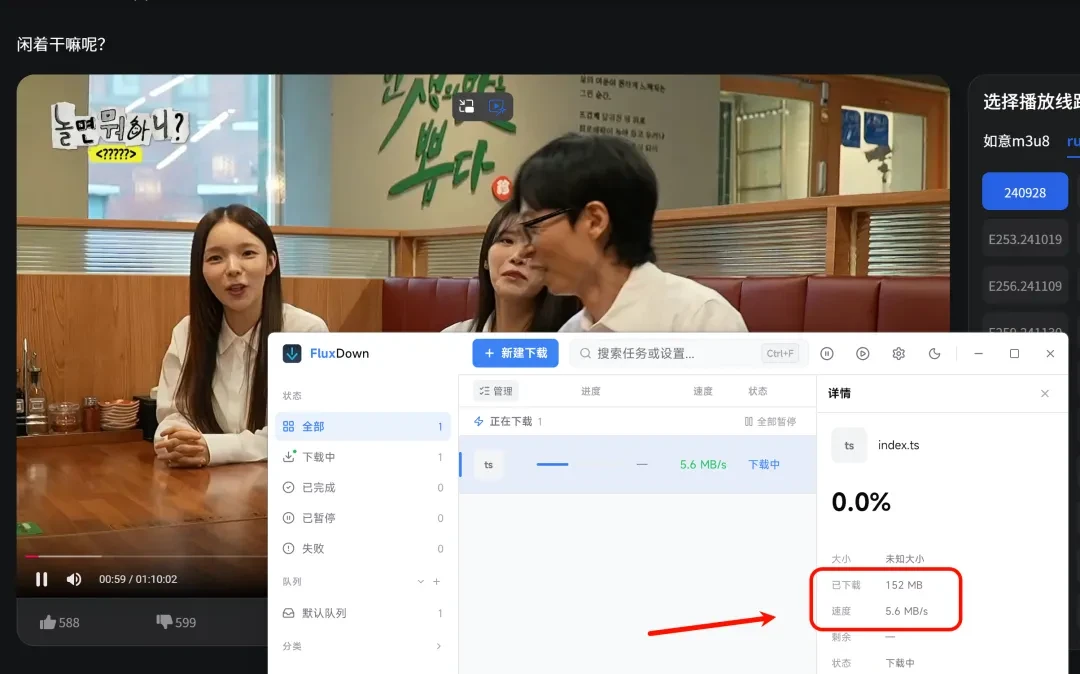The image size is (1080, 674).
Task: Select episode 240928 button
Action: point(1025,192)
